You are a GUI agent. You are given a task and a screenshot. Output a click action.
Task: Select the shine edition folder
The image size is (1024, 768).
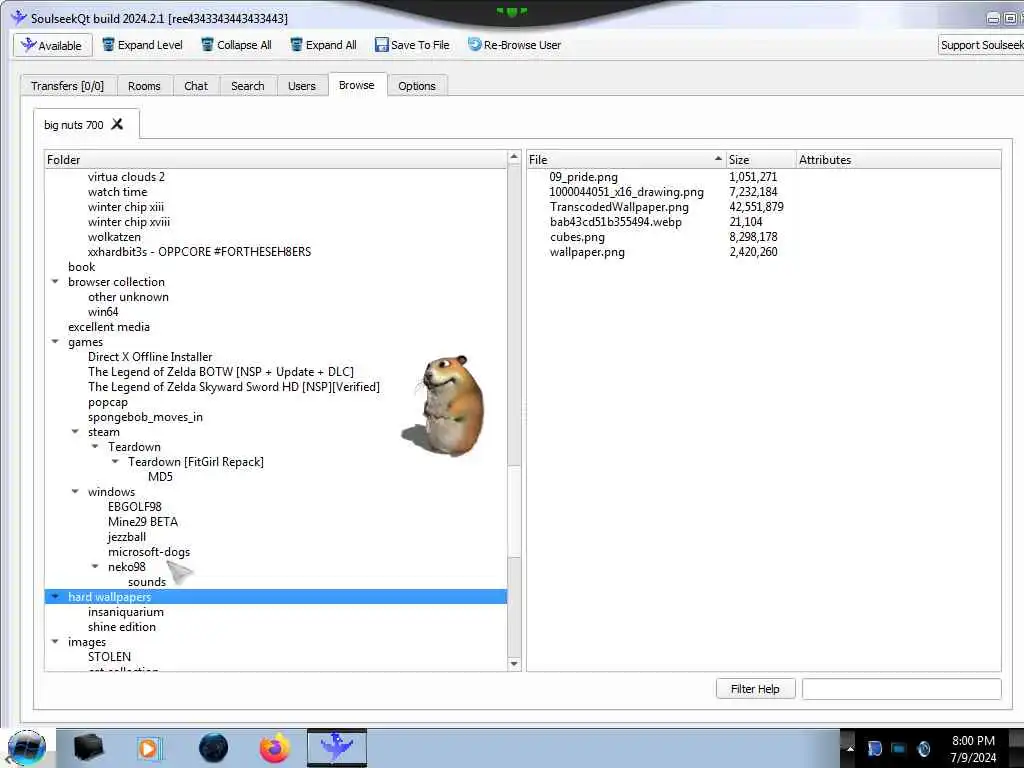point(122,627)
